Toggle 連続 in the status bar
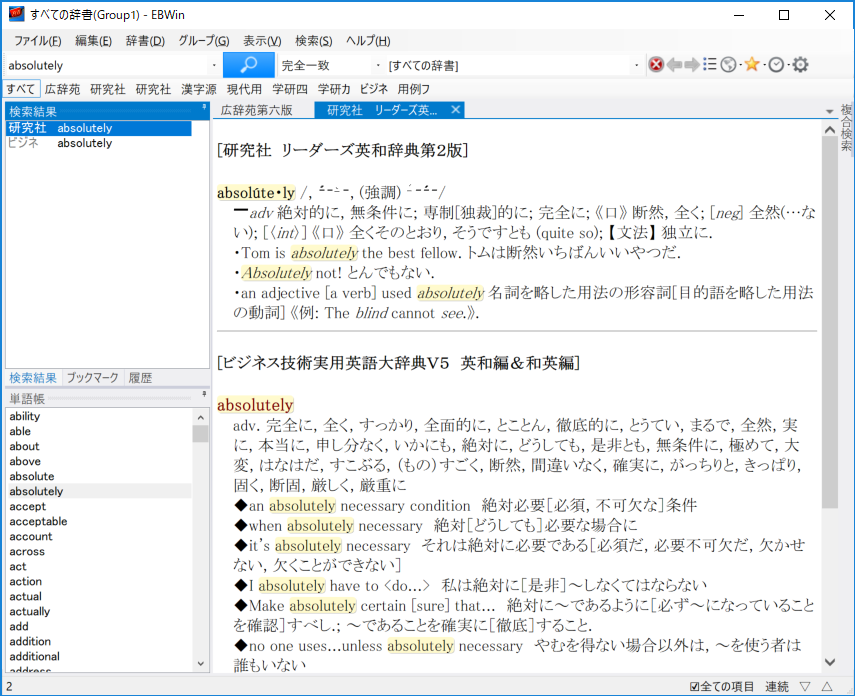 click(776, 687)
